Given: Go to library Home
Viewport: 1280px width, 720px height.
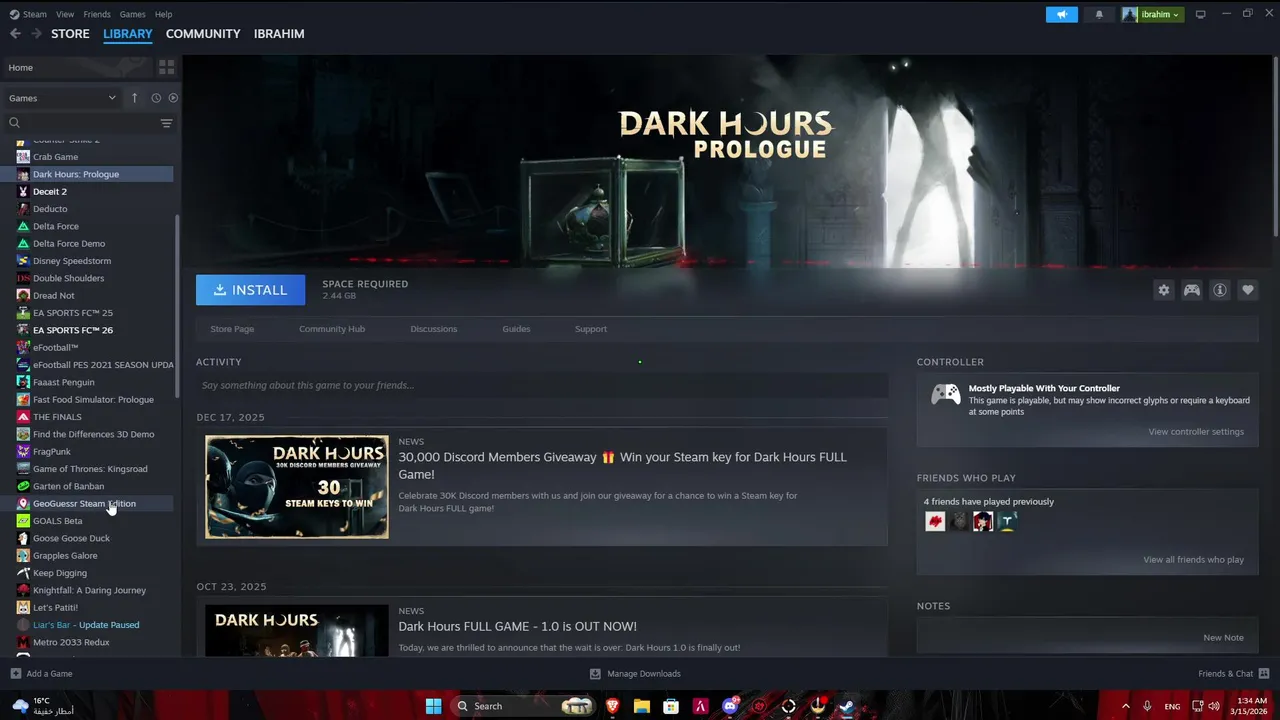Looking at the screenshot, I should point(77,67).
